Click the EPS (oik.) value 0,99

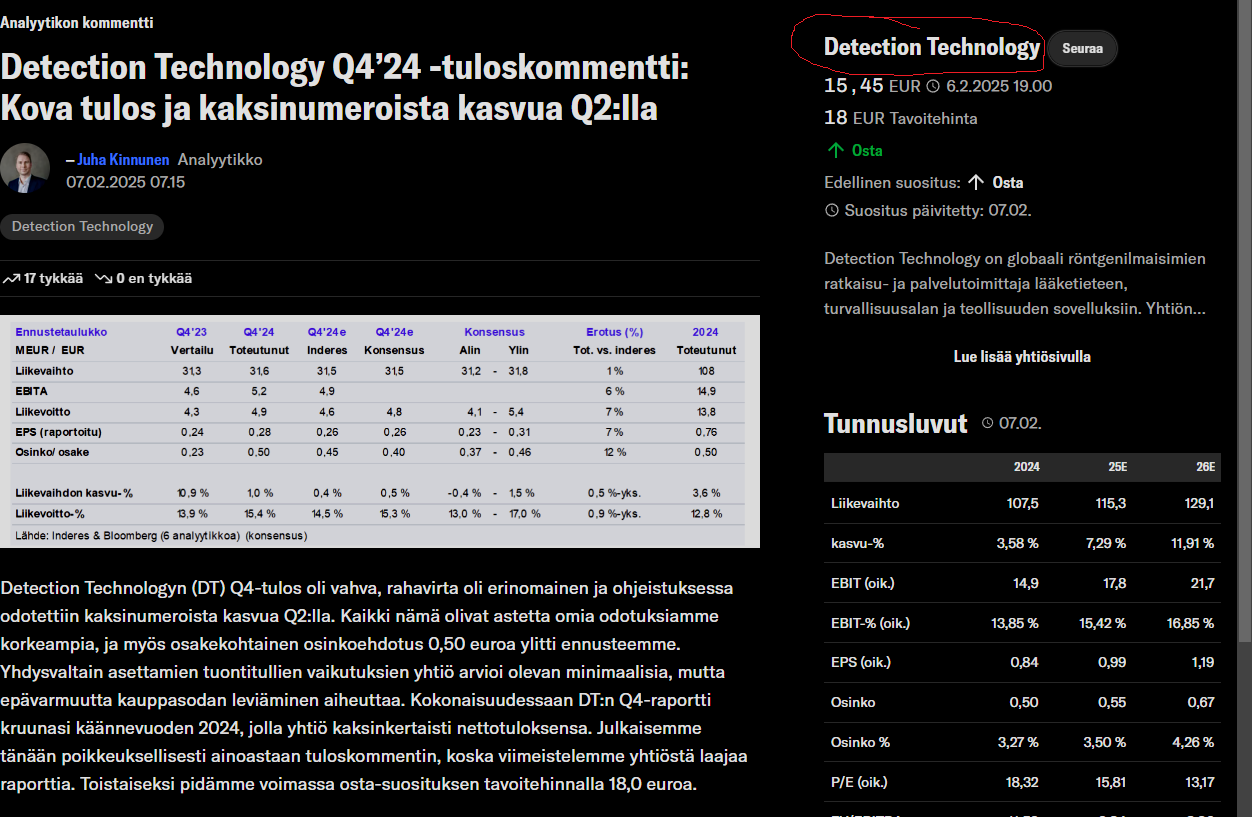pos(1113,662)
